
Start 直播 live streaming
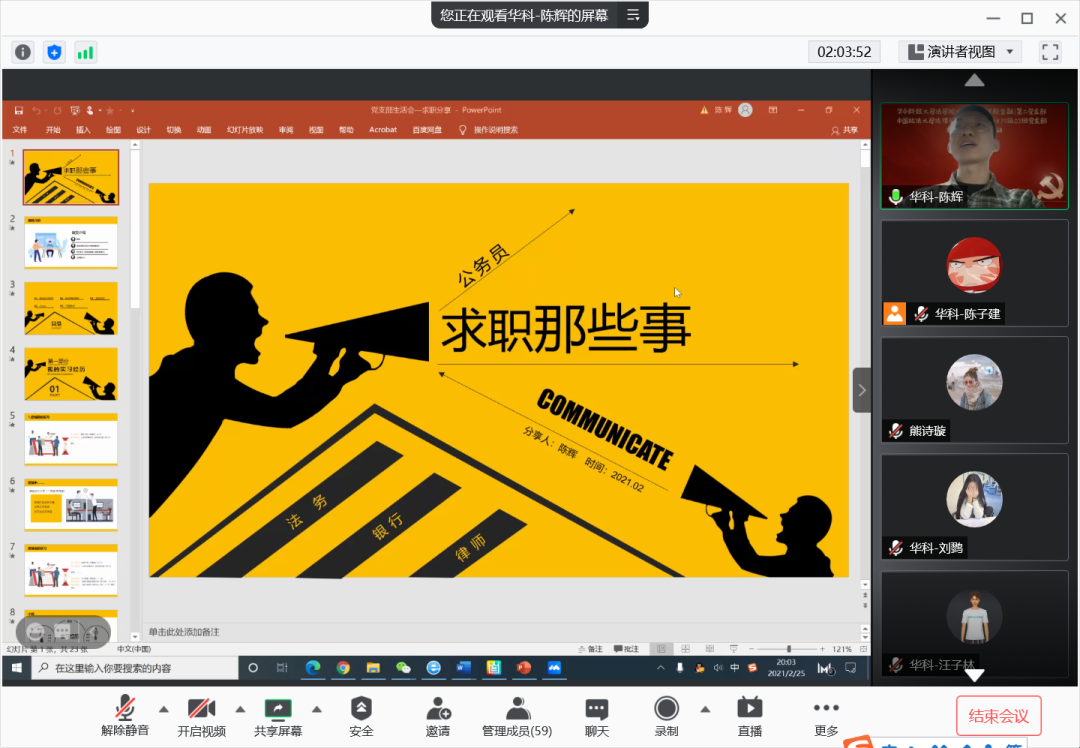click(x=749, y=716)
